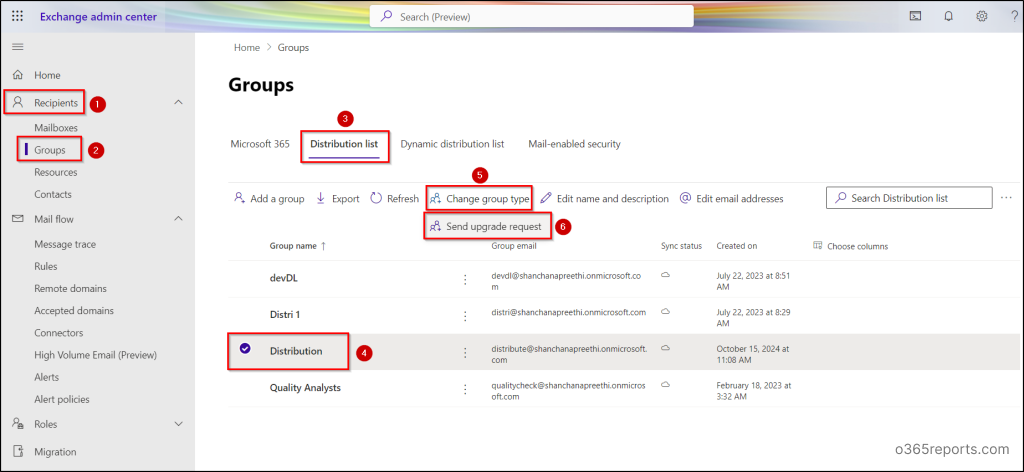This screenshot has width=1024, height=472.
Task: Refresh the groups list
Action: pos(394,198)
